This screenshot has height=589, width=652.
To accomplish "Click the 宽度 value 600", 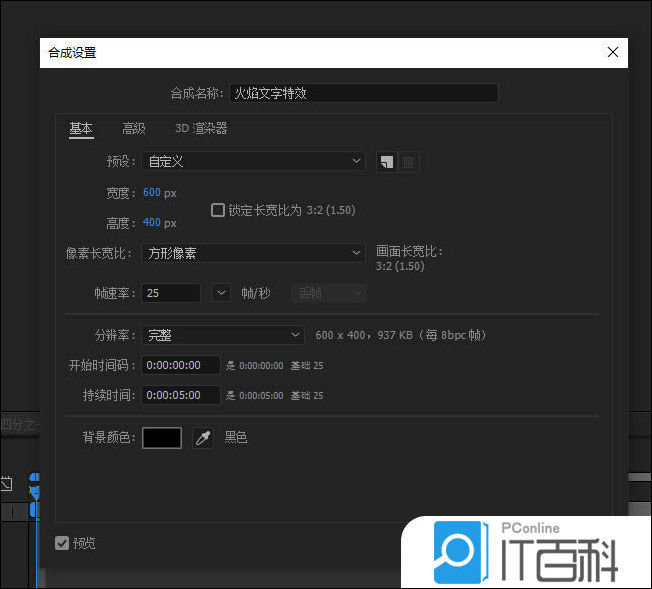I will (152, 192).
